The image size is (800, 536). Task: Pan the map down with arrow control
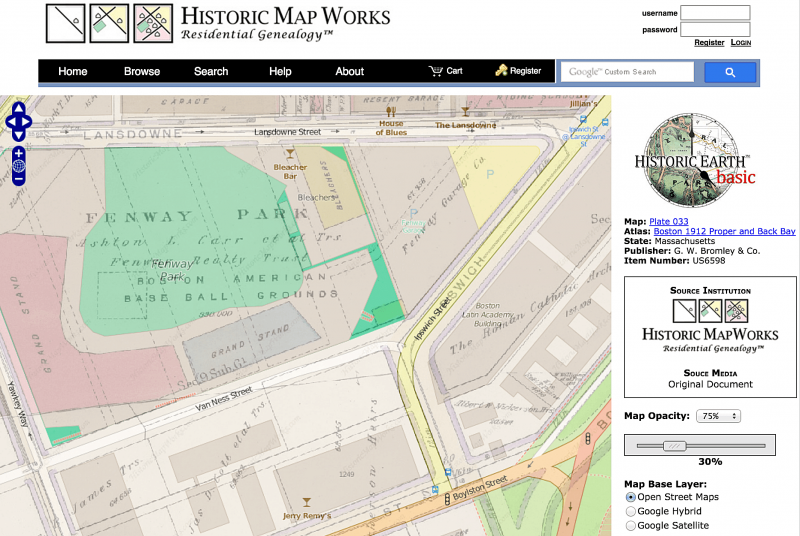click(18, 135)
